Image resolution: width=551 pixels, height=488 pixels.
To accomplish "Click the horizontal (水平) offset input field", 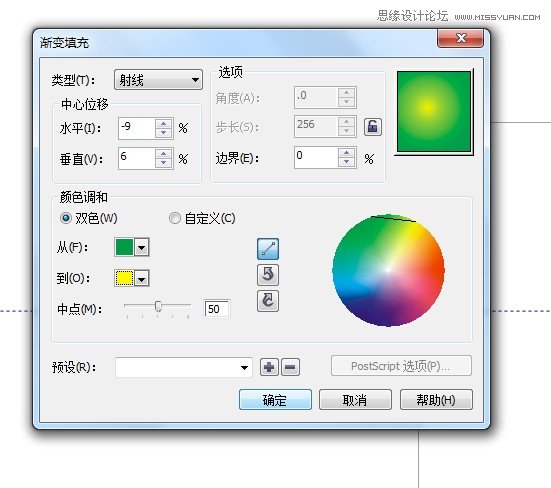I will tap(136, 128).
